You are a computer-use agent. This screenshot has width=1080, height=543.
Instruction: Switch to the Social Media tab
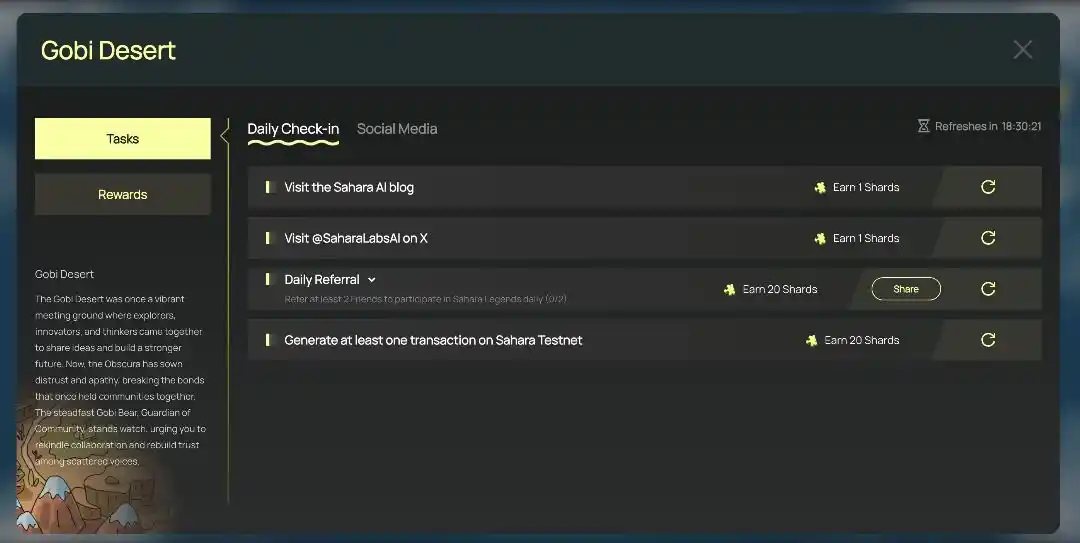397,129
